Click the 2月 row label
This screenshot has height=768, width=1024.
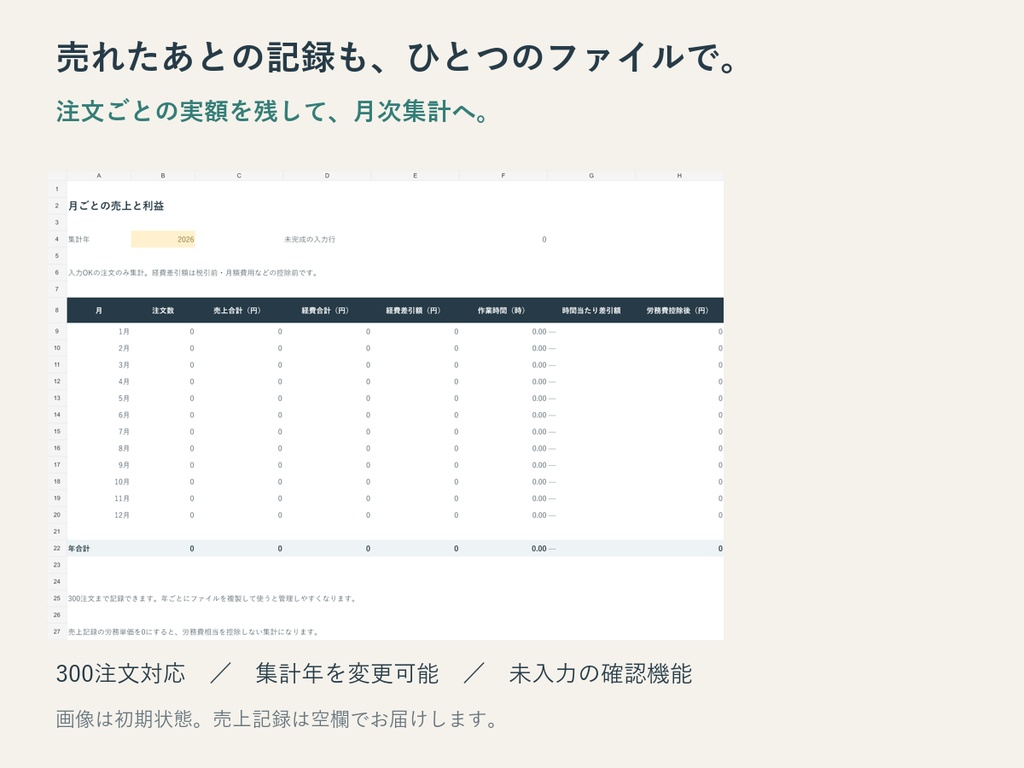click(x=123, y=348)
